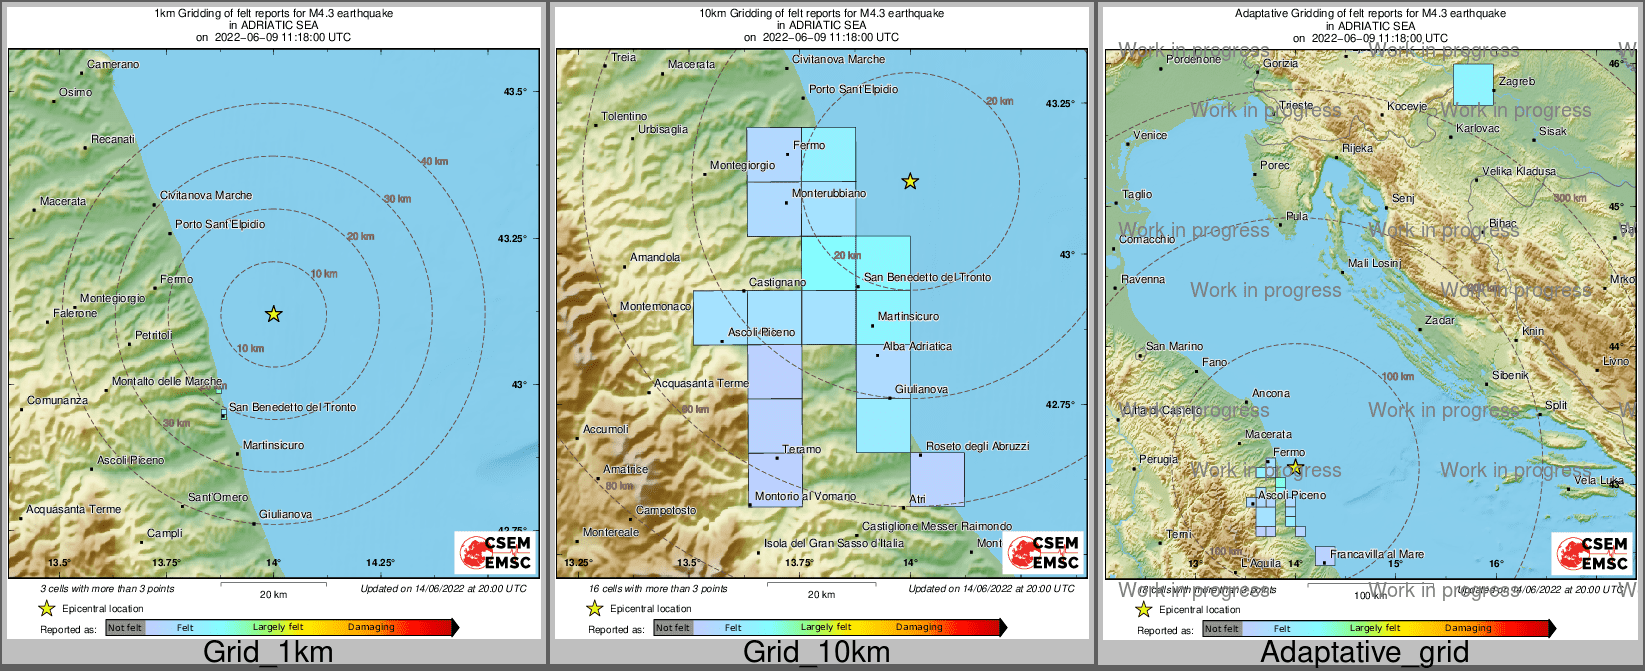Screen dimensions: 1645x671
Task: Click 'Damaging' on the Grid_1km color bar
Action: (371, 627)
